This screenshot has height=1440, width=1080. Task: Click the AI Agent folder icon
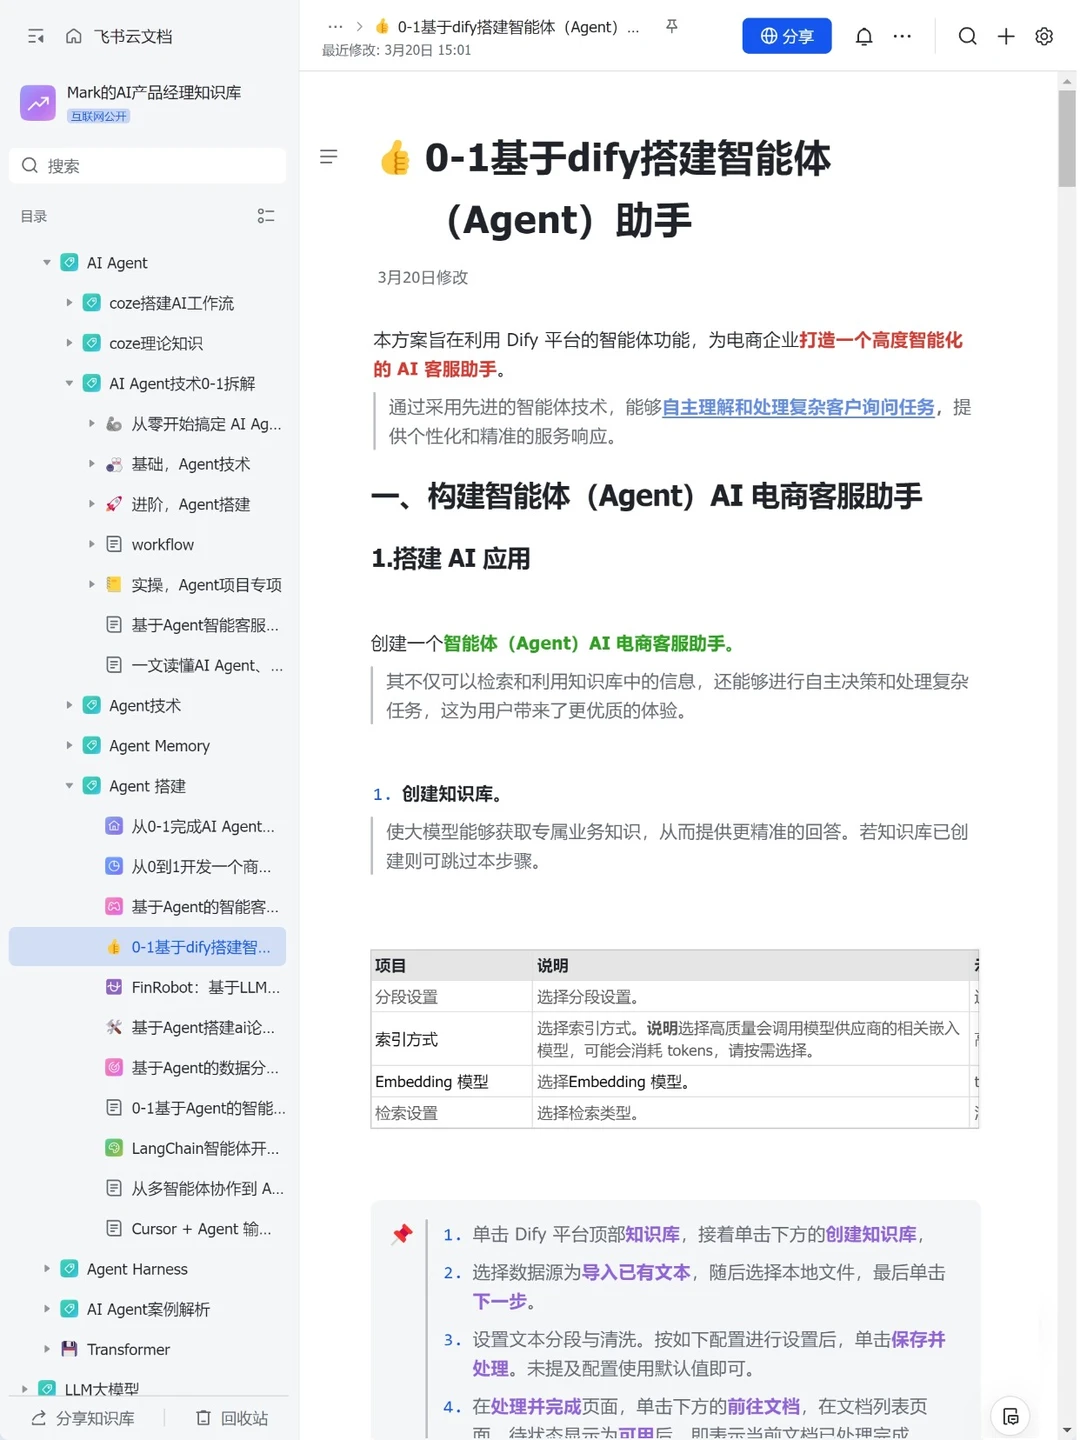69,262
